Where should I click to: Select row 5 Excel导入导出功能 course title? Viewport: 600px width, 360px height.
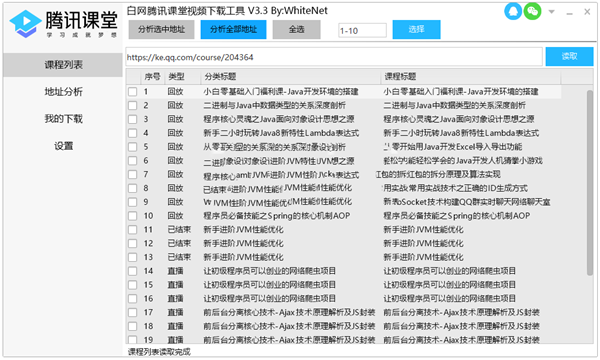tap(453, 147)
